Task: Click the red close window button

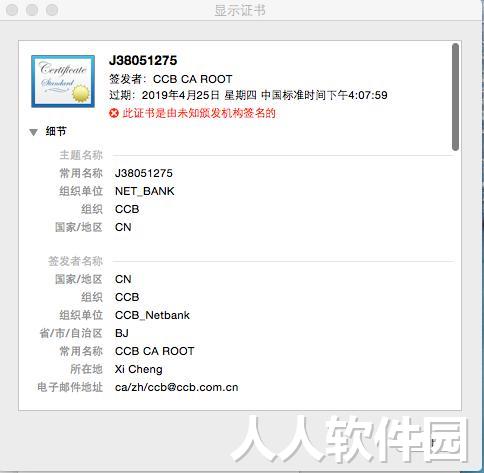Action: (x=12, y=10)
